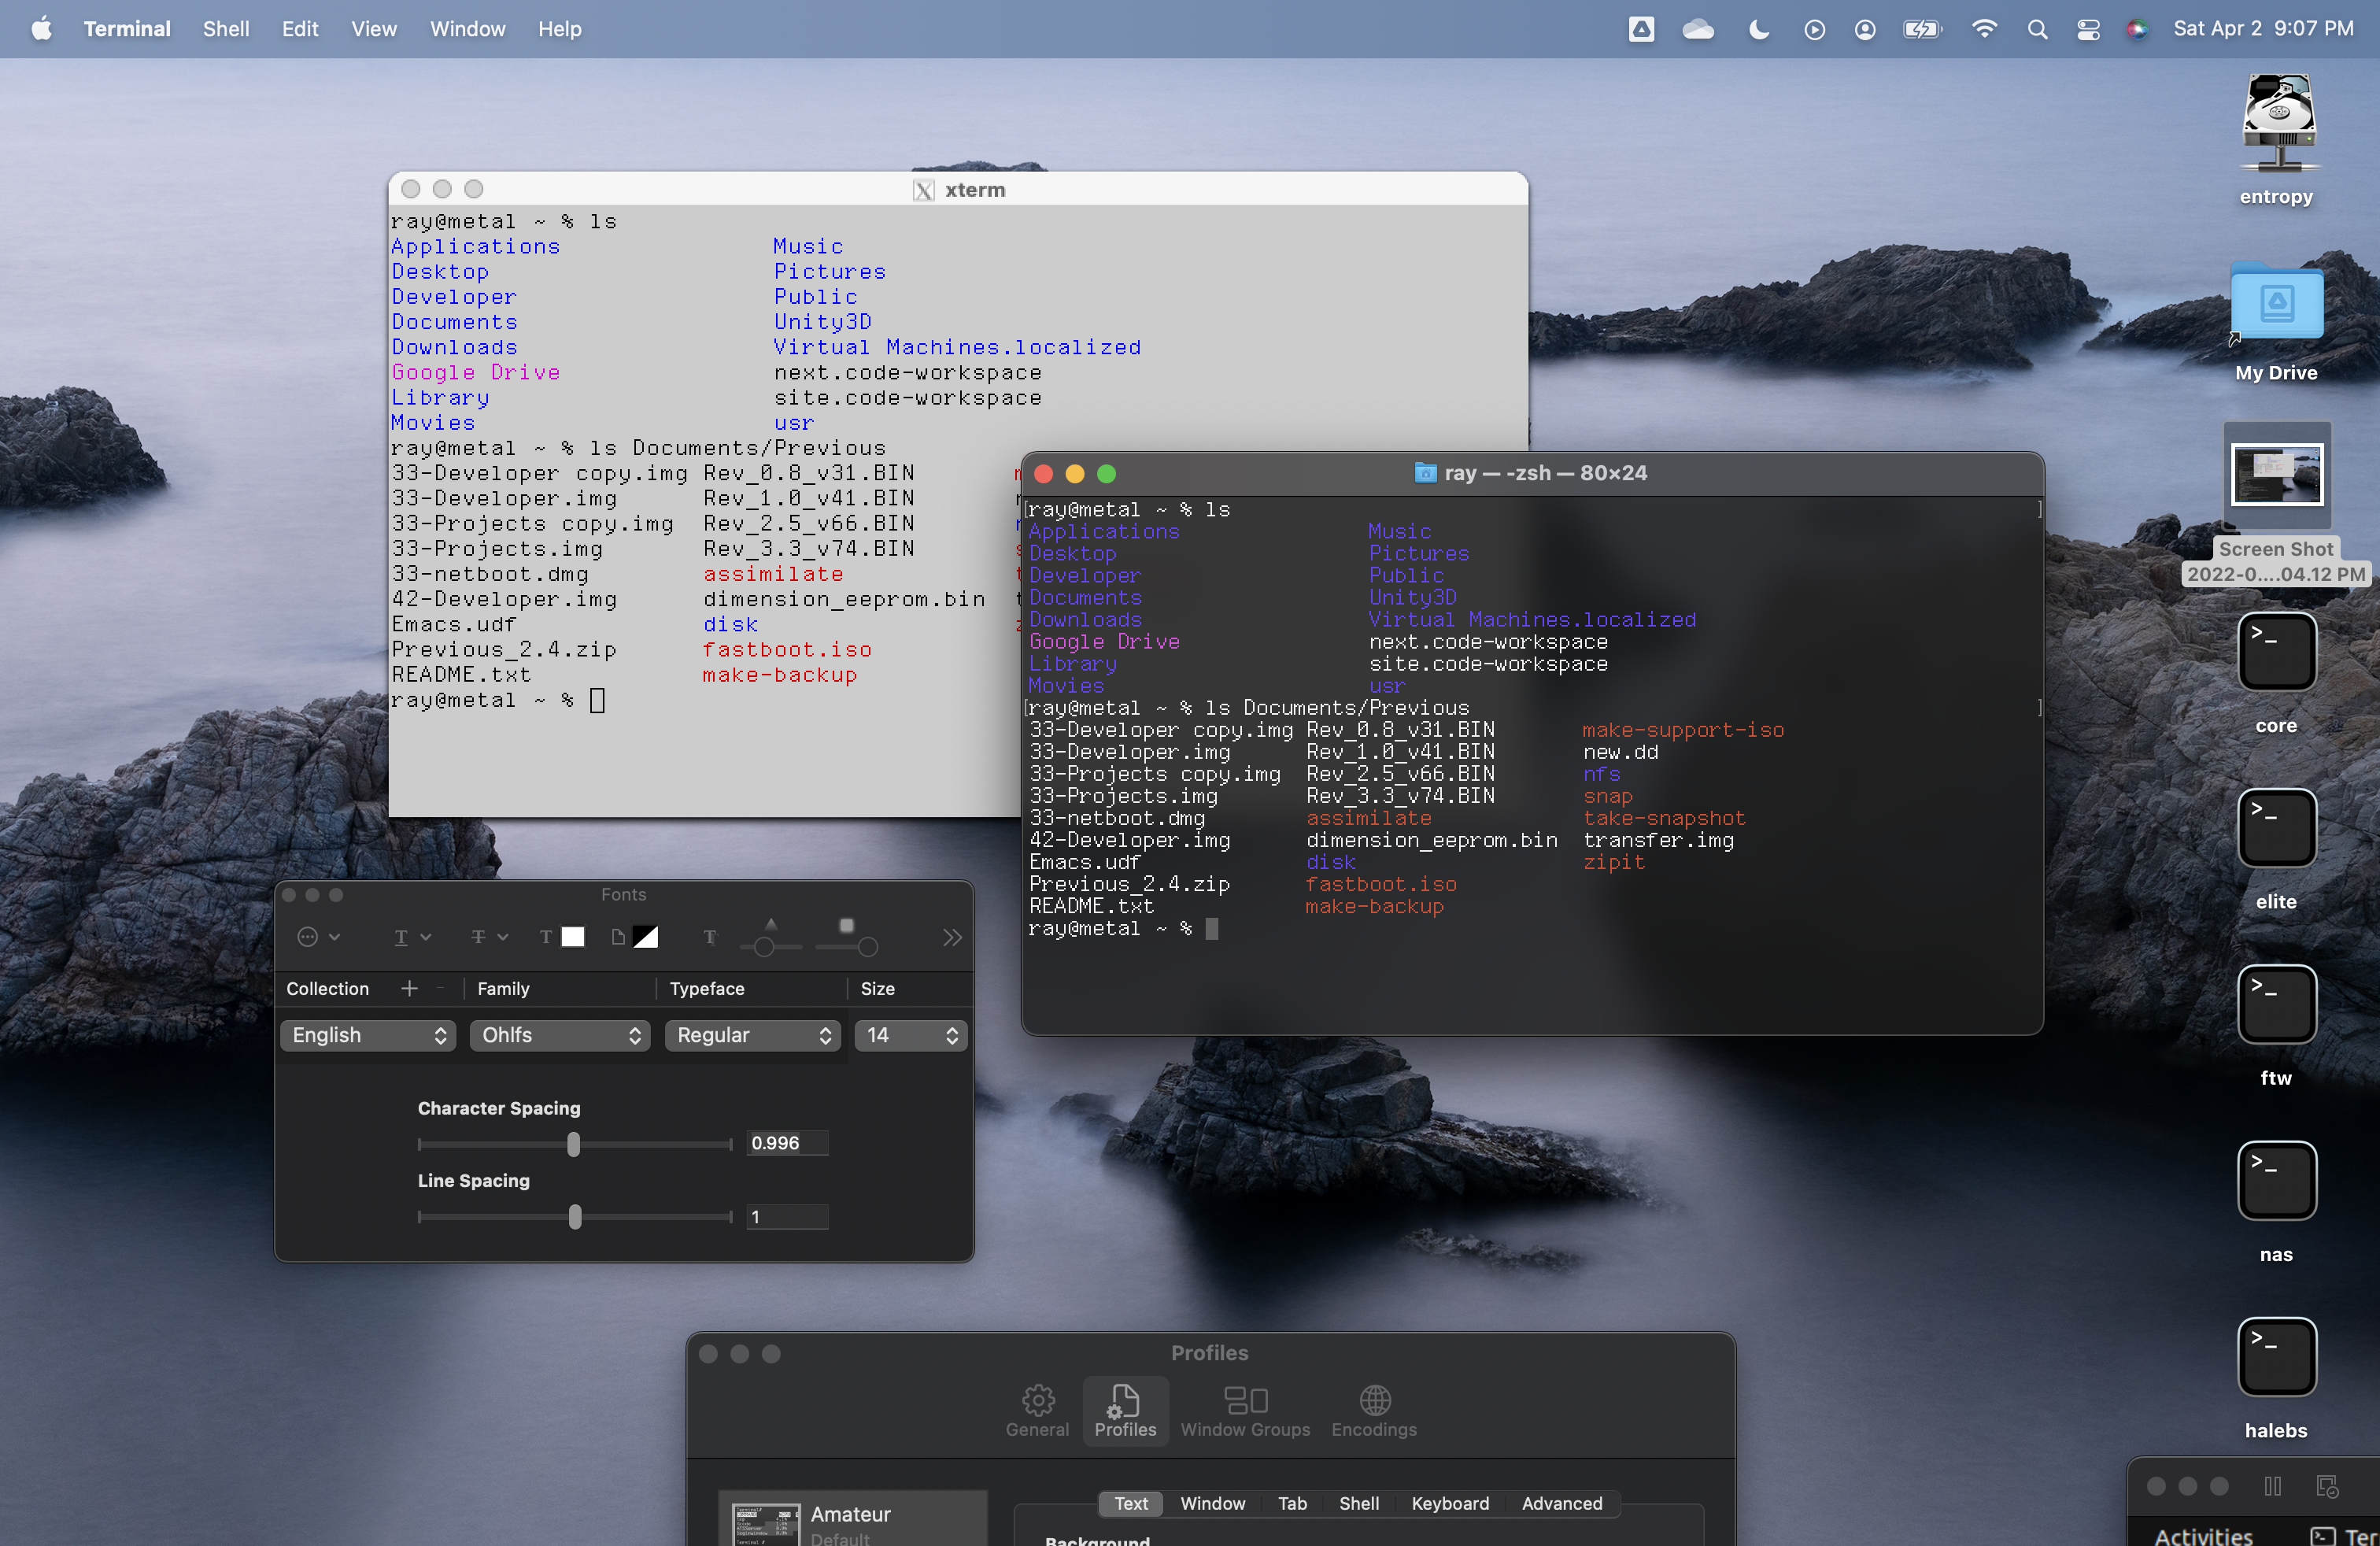Click the Character Spacing slider handle

tap(573, 1144)
